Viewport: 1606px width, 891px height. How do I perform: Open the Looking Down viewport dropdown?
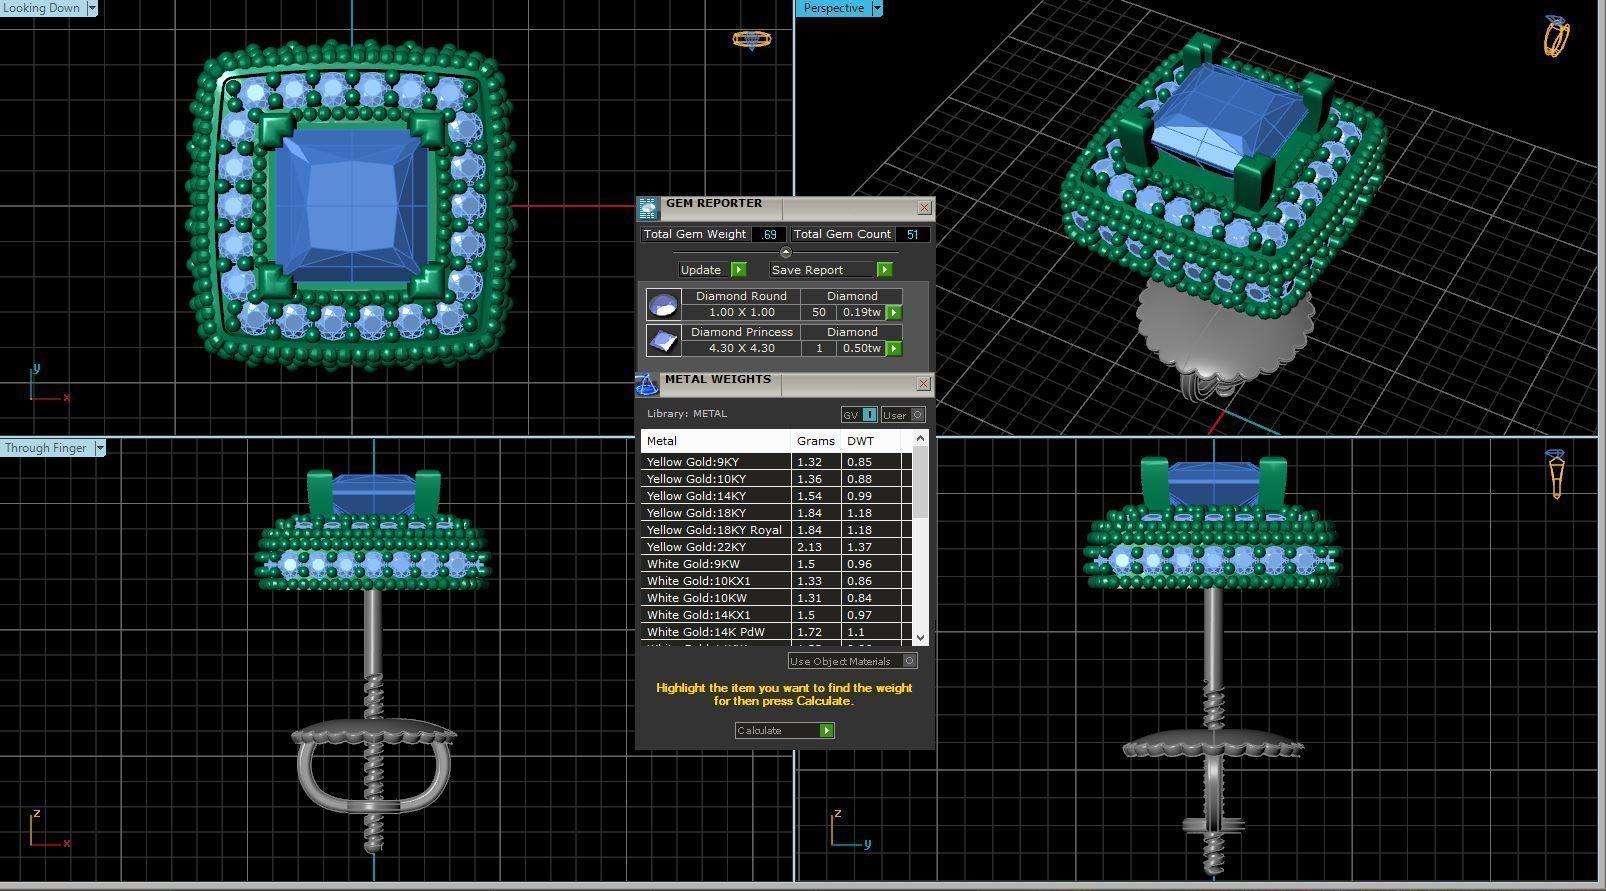coord(92,8)
